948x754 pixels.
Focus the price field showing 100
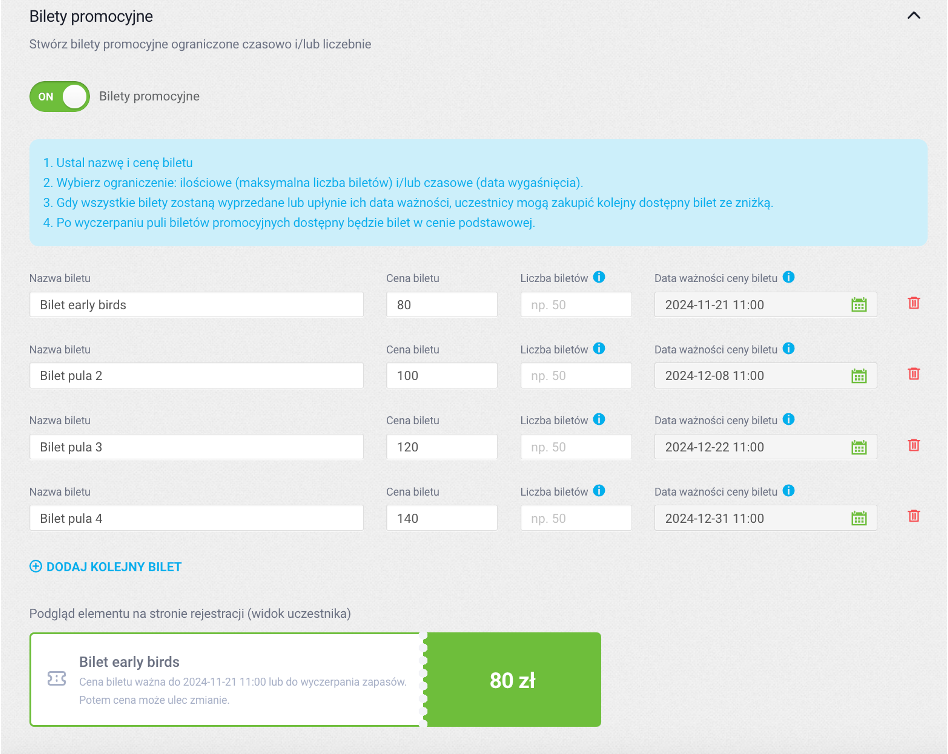[442, 375]
